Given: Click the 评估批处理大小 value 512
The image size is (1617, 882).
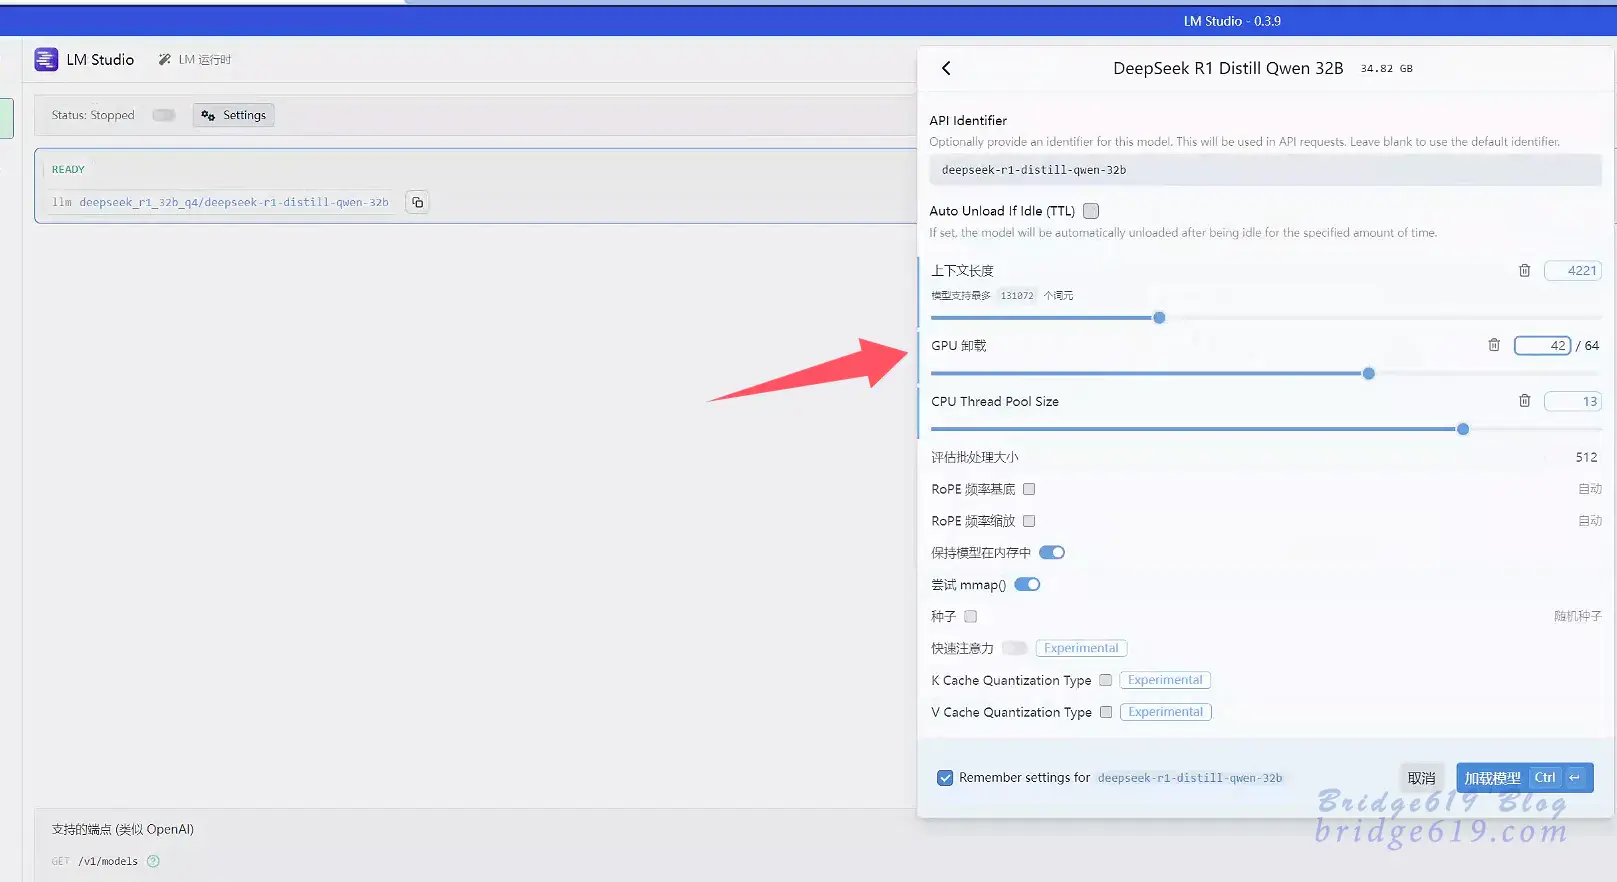Looking at the screenshot, I should (x=1586, y=457).
